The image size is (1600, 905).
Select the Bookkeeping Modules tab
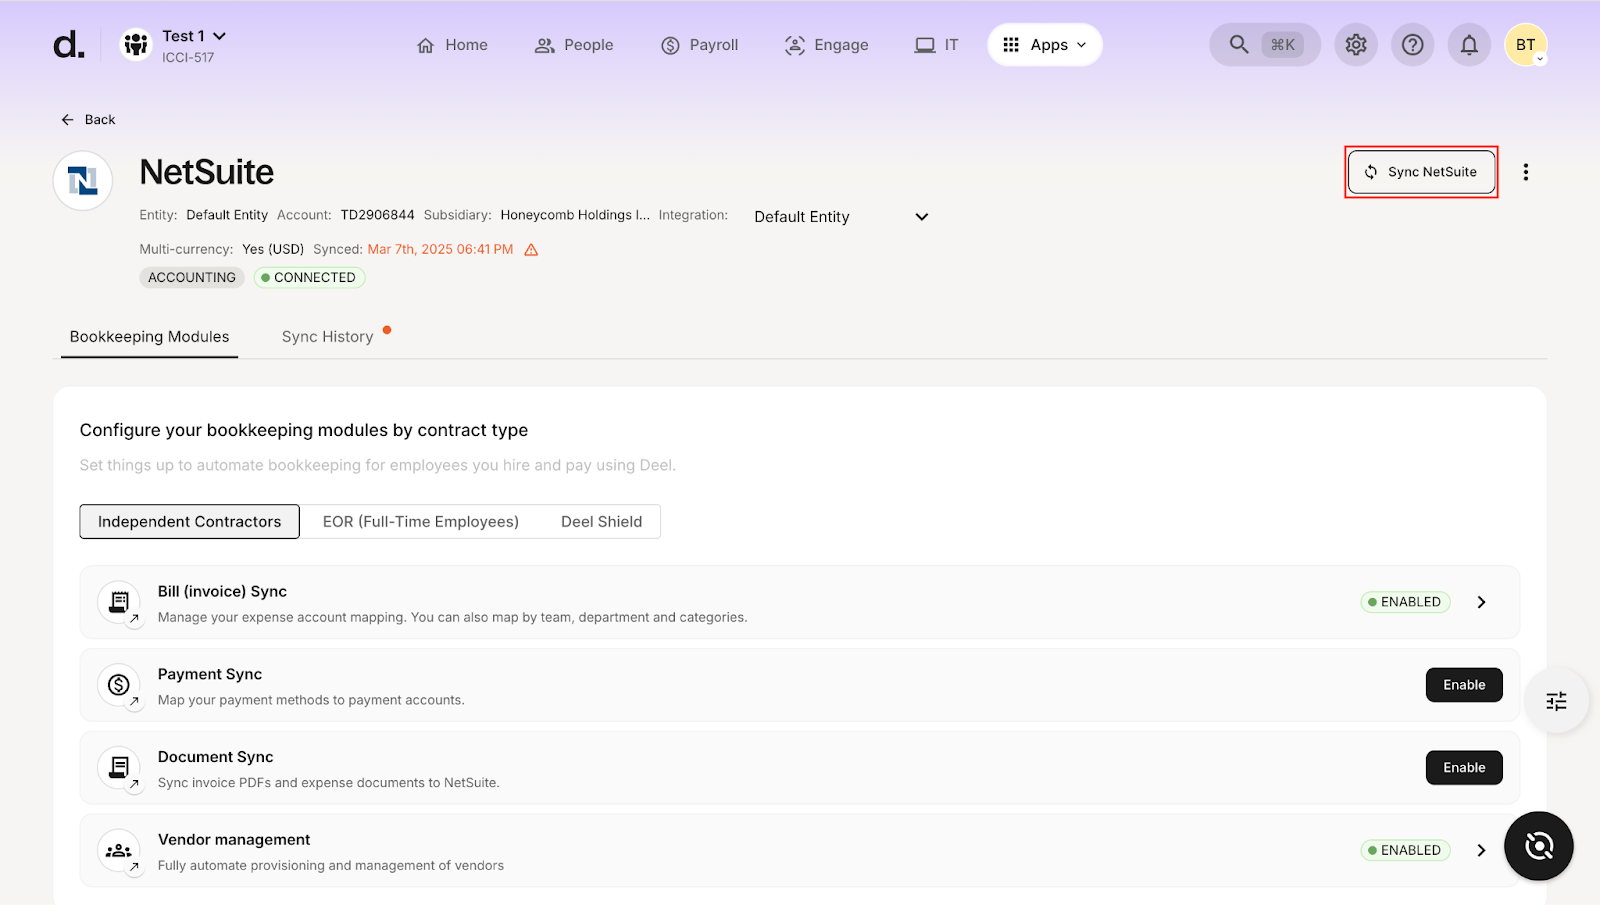click(150, 337)
